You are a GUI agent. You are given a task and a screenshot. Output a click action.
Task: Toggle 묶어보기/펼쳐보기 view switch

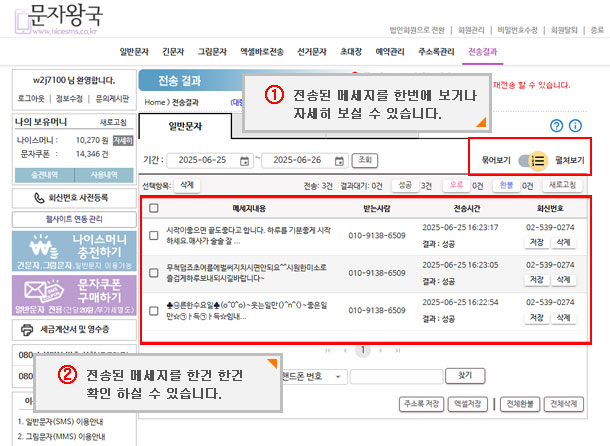[530, 160]
